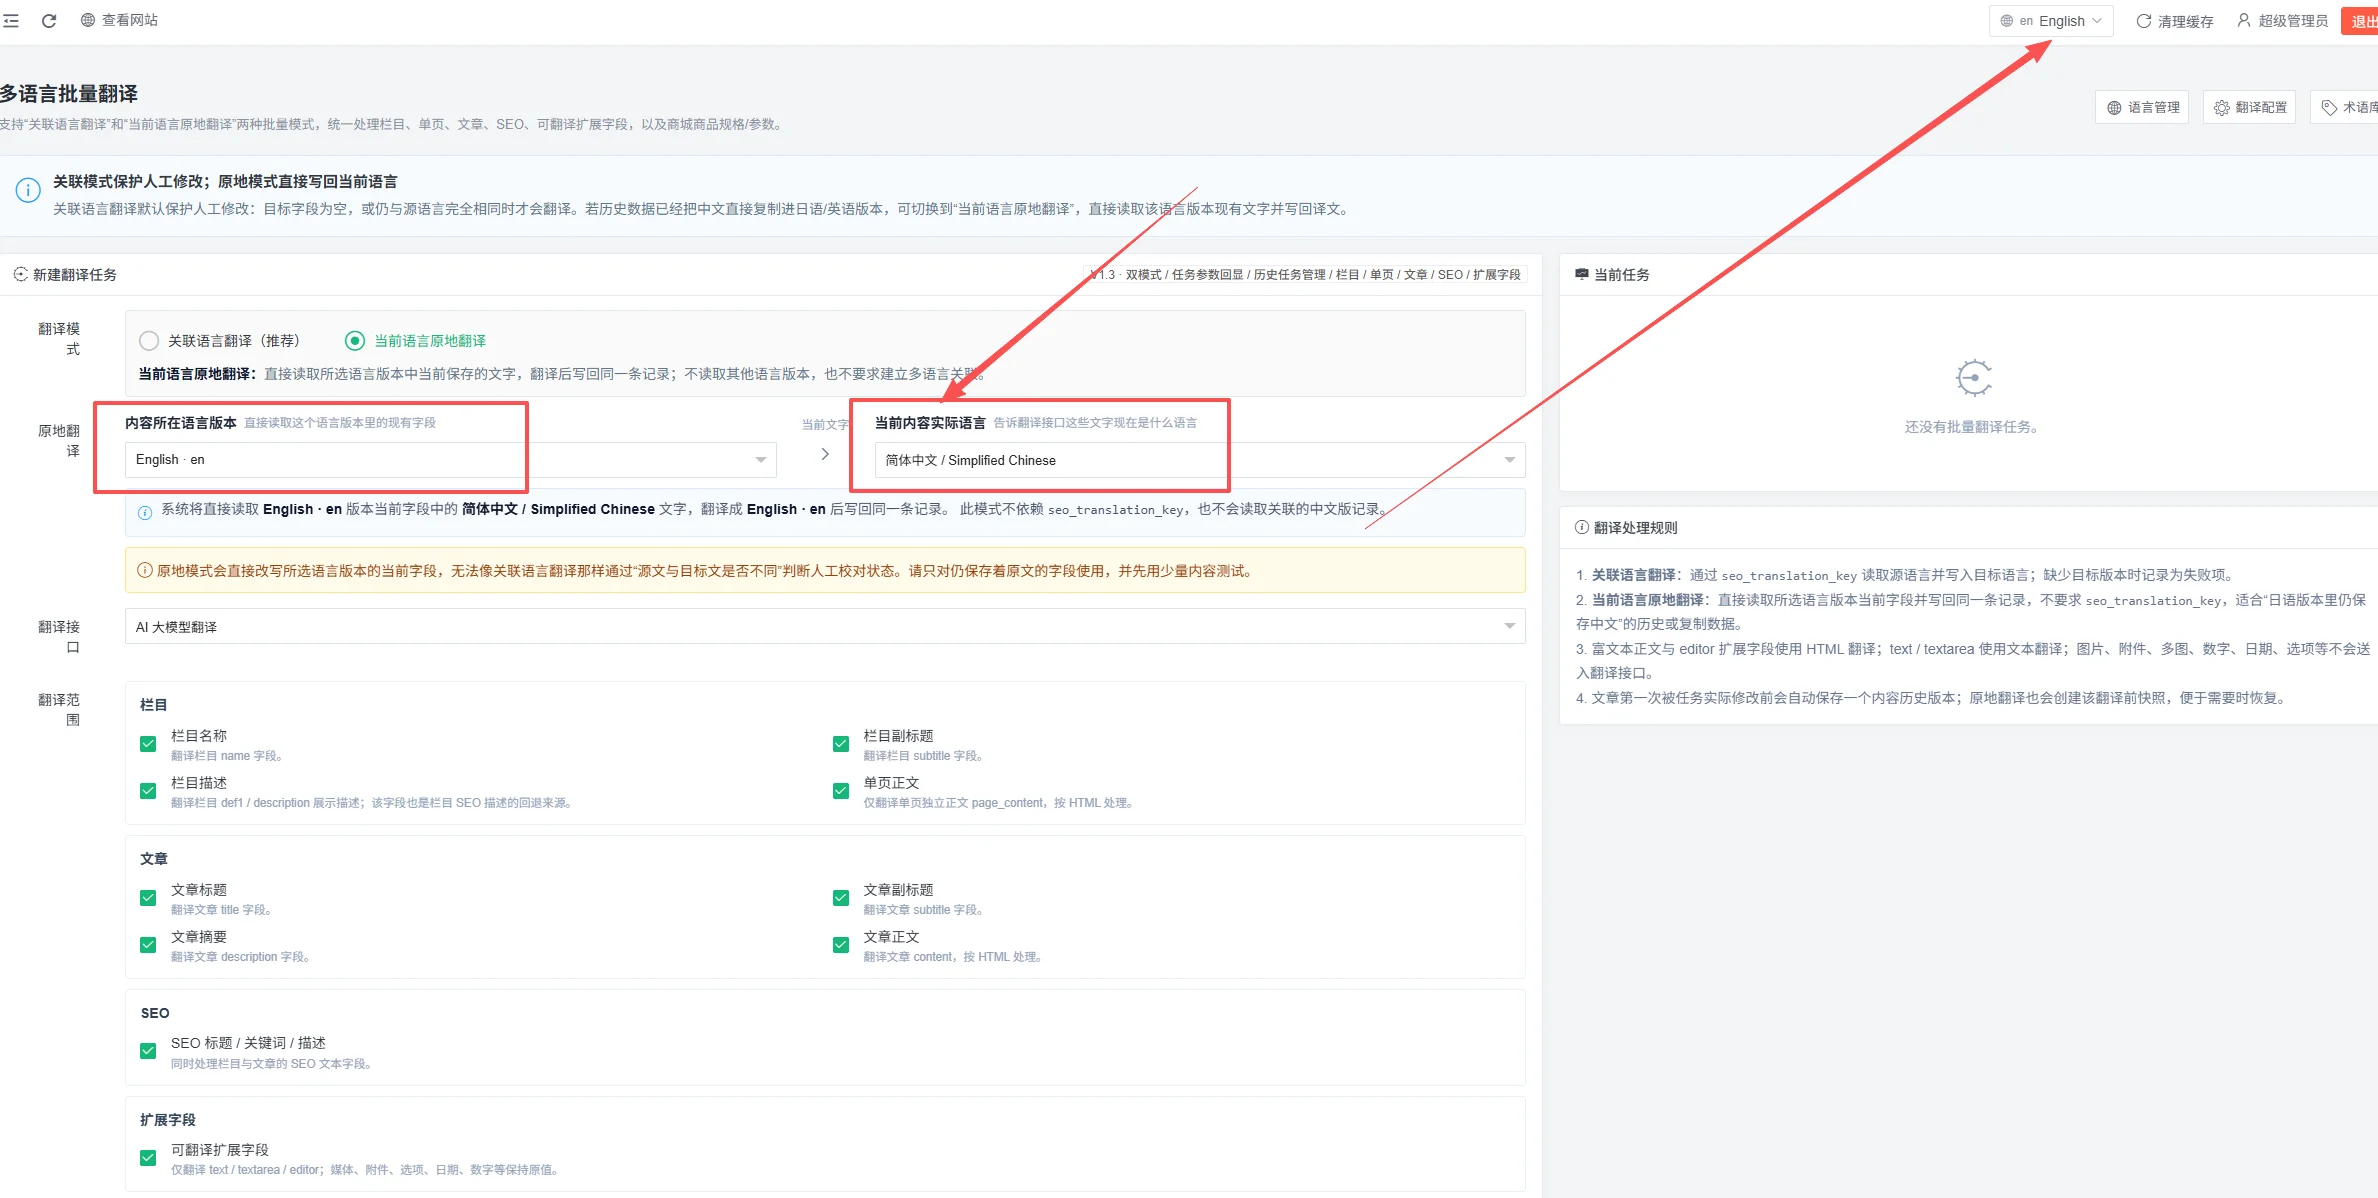Click the globe icon in language selector
Screen dimensions: 2378x1198
(2007, 21)
